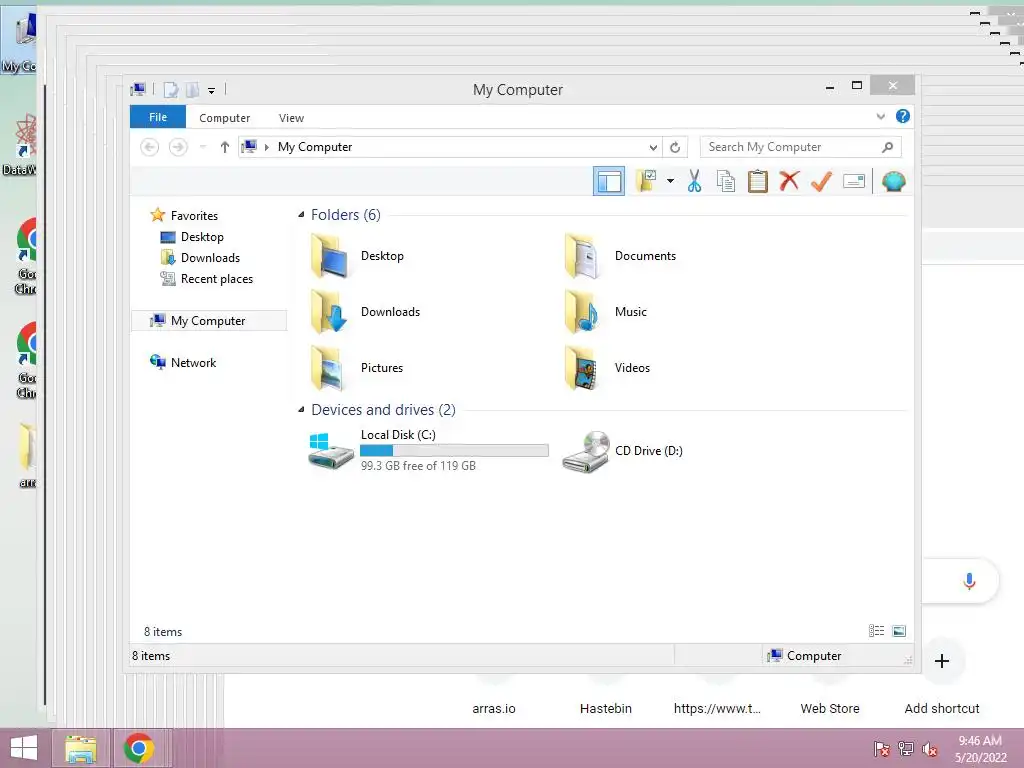The image size is (1024, 768).
Task: Open Google Chrome from the taskbar
Action: coord(138,748)
